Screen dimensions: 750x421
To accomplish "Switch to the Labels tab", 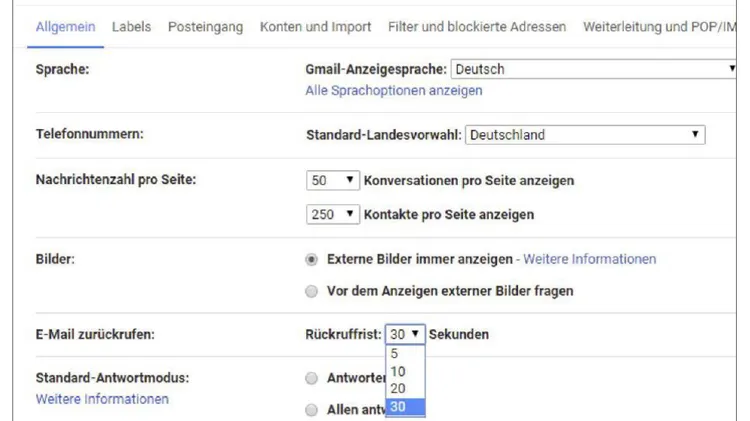I will click(131, 26).
